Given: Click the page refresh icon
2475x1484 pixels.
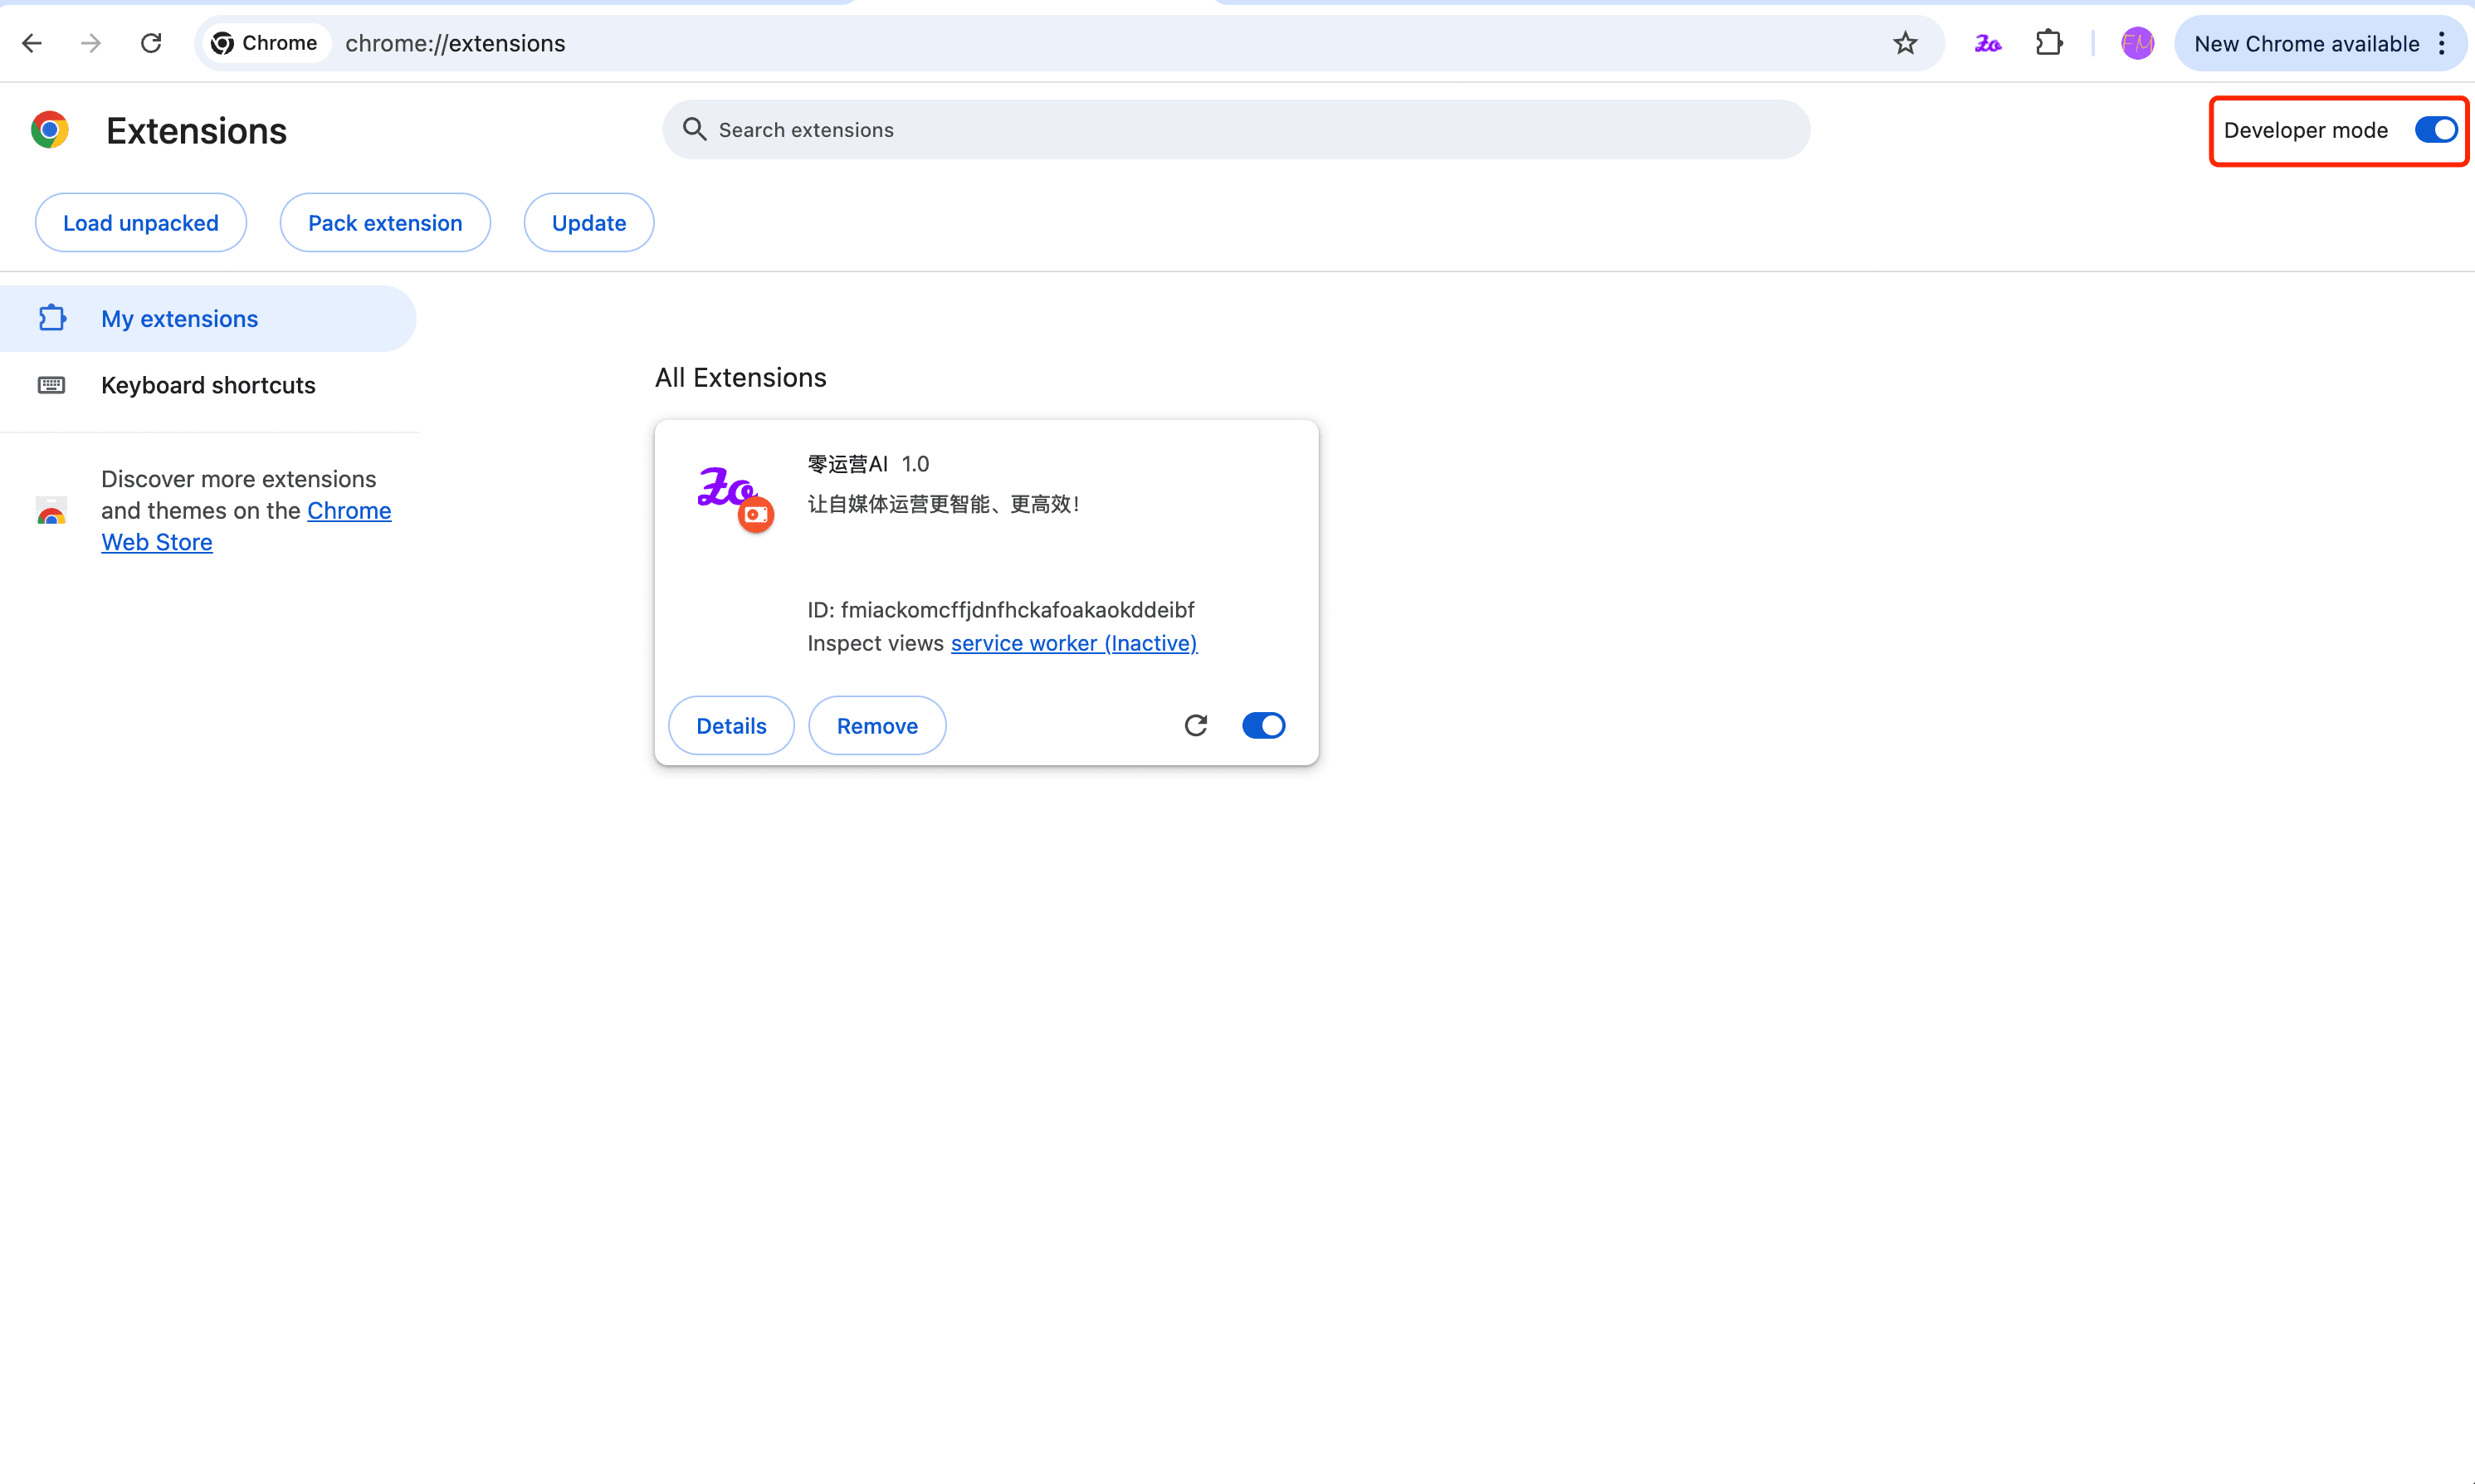Looking at the screenshot, I should tap(150, 42).
